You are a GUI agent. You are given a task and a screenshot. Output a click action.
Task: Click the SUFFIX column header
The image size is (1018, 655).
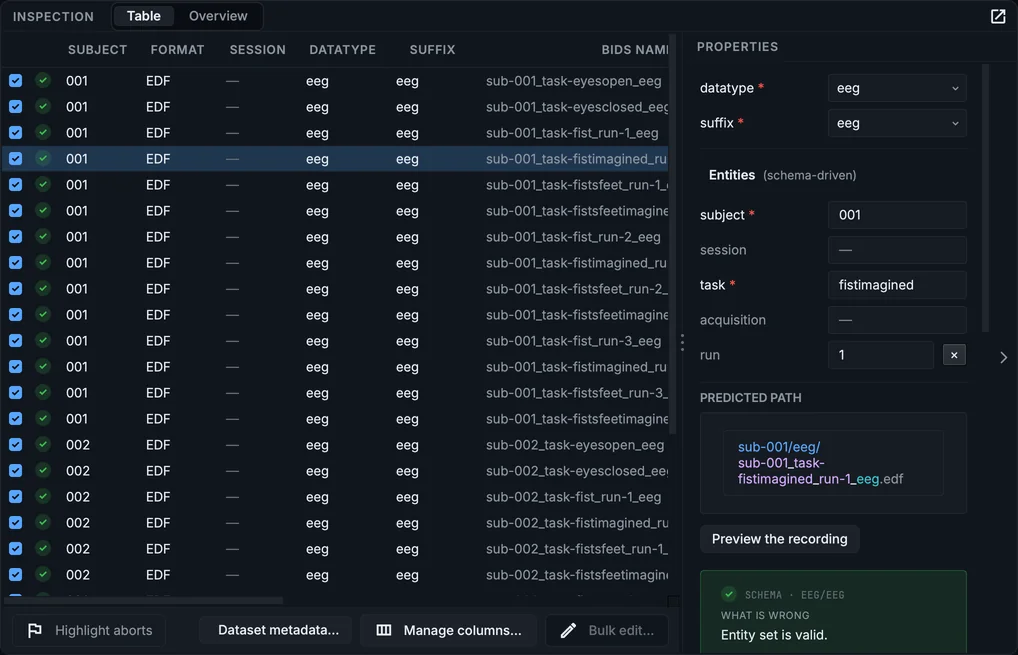(x=432, y=50)
